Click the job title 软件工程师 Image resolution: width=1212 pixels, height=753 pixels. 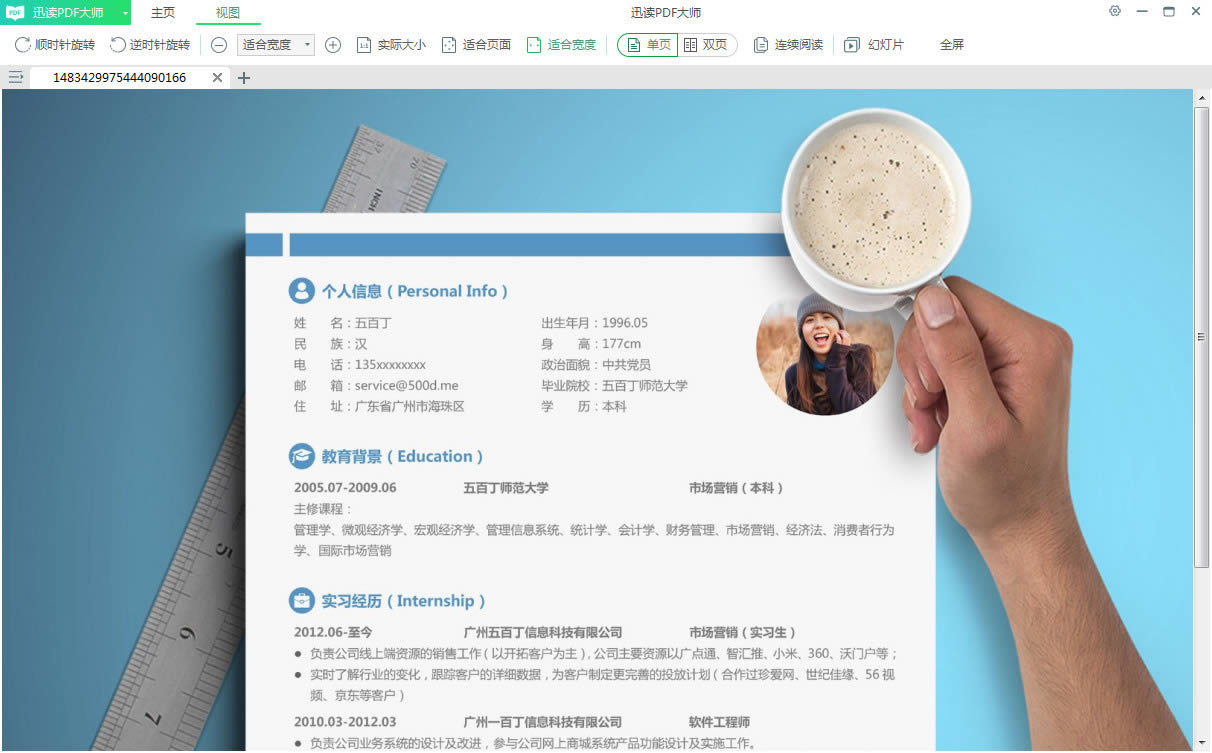[x=719, y=722]
